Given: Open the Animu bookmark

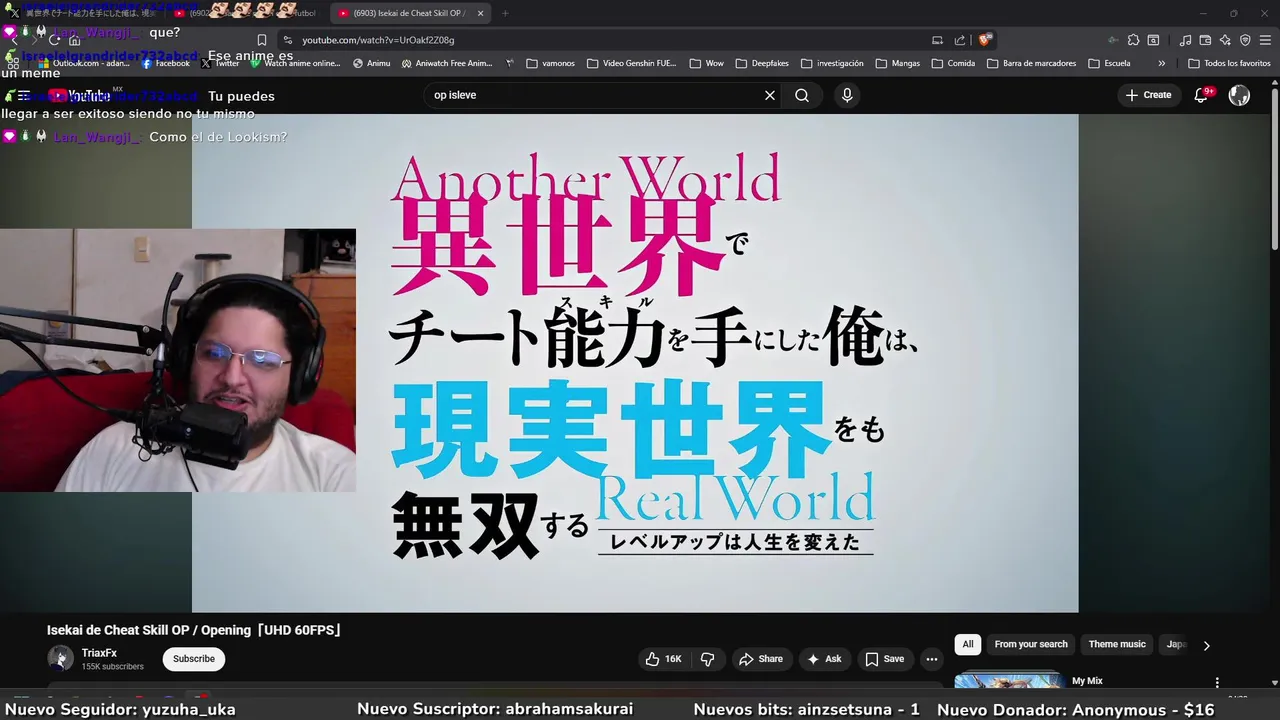Looking at the screenshot, I should (x=371, y=63).
